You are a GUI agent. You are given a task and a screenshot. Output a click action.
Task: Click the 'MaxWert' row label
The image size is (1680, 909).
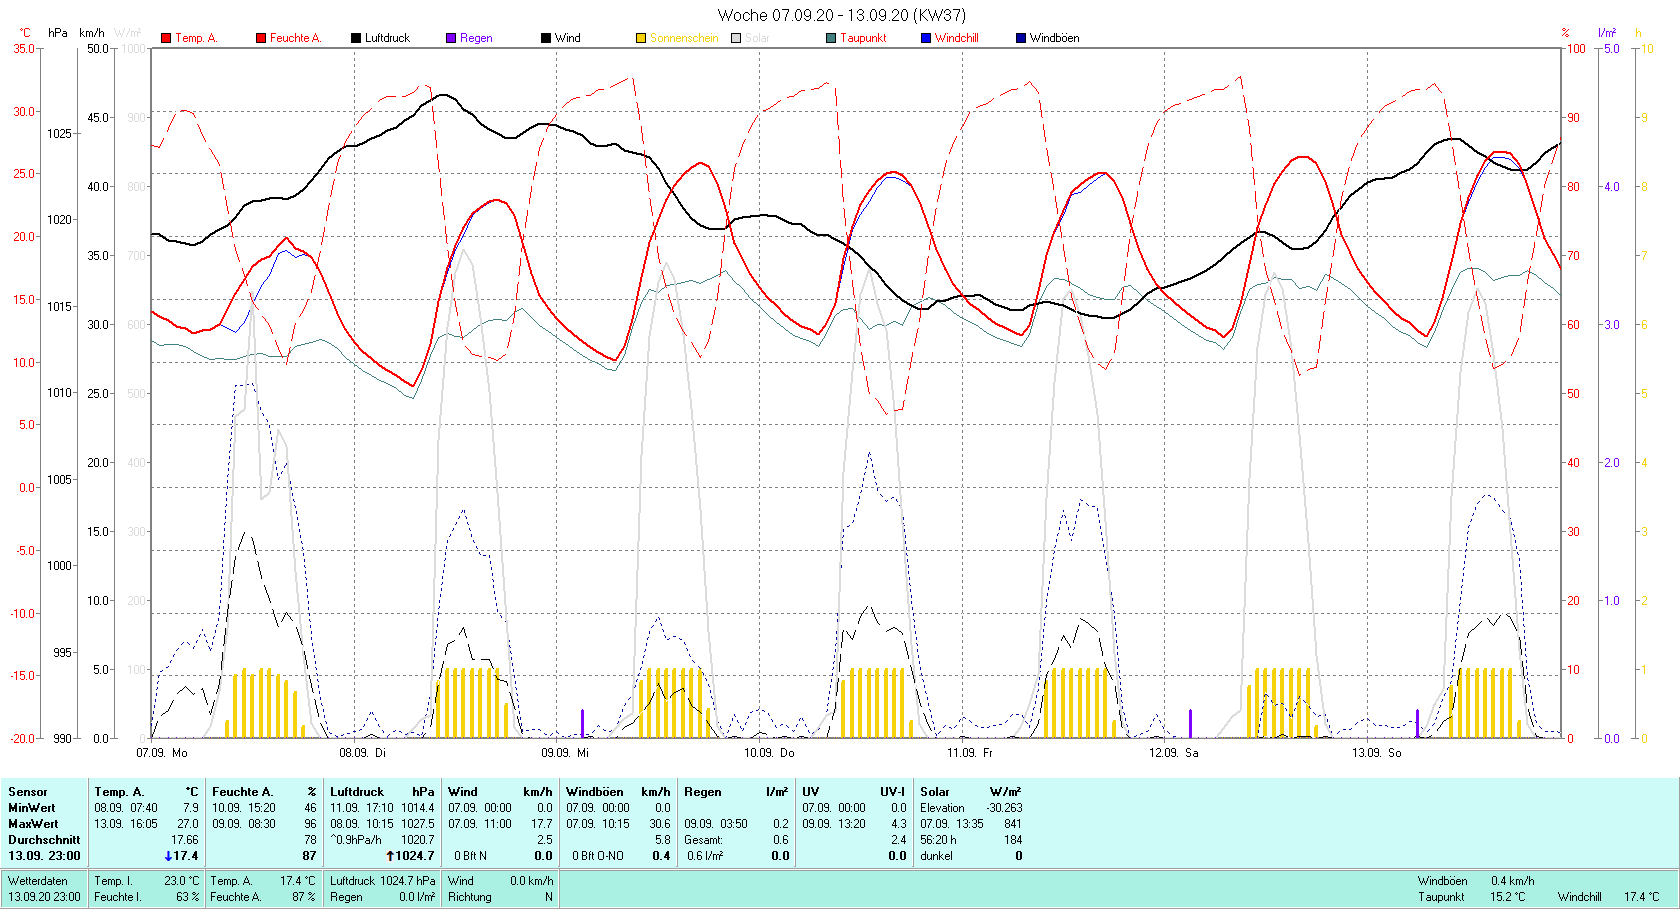(33, 824)
